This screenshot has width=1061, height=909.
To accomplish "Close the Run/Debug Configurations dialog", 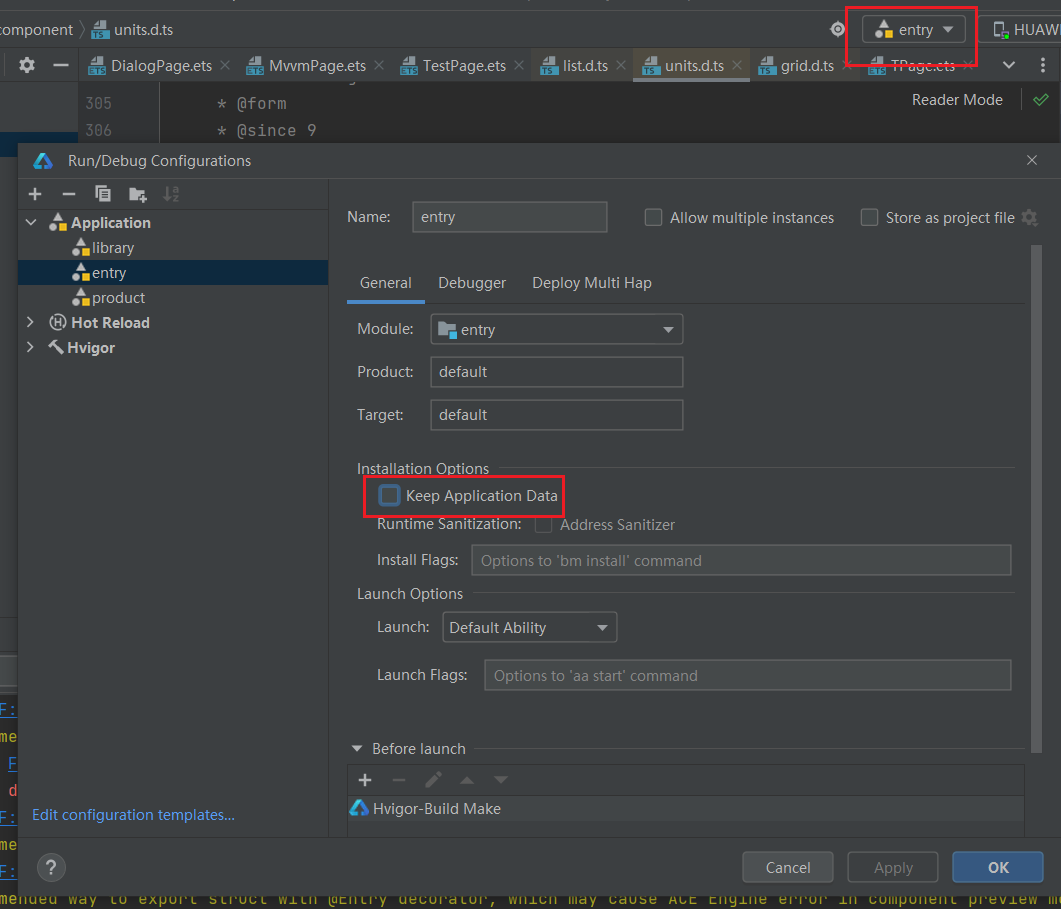I will (x=1031, y=160).
